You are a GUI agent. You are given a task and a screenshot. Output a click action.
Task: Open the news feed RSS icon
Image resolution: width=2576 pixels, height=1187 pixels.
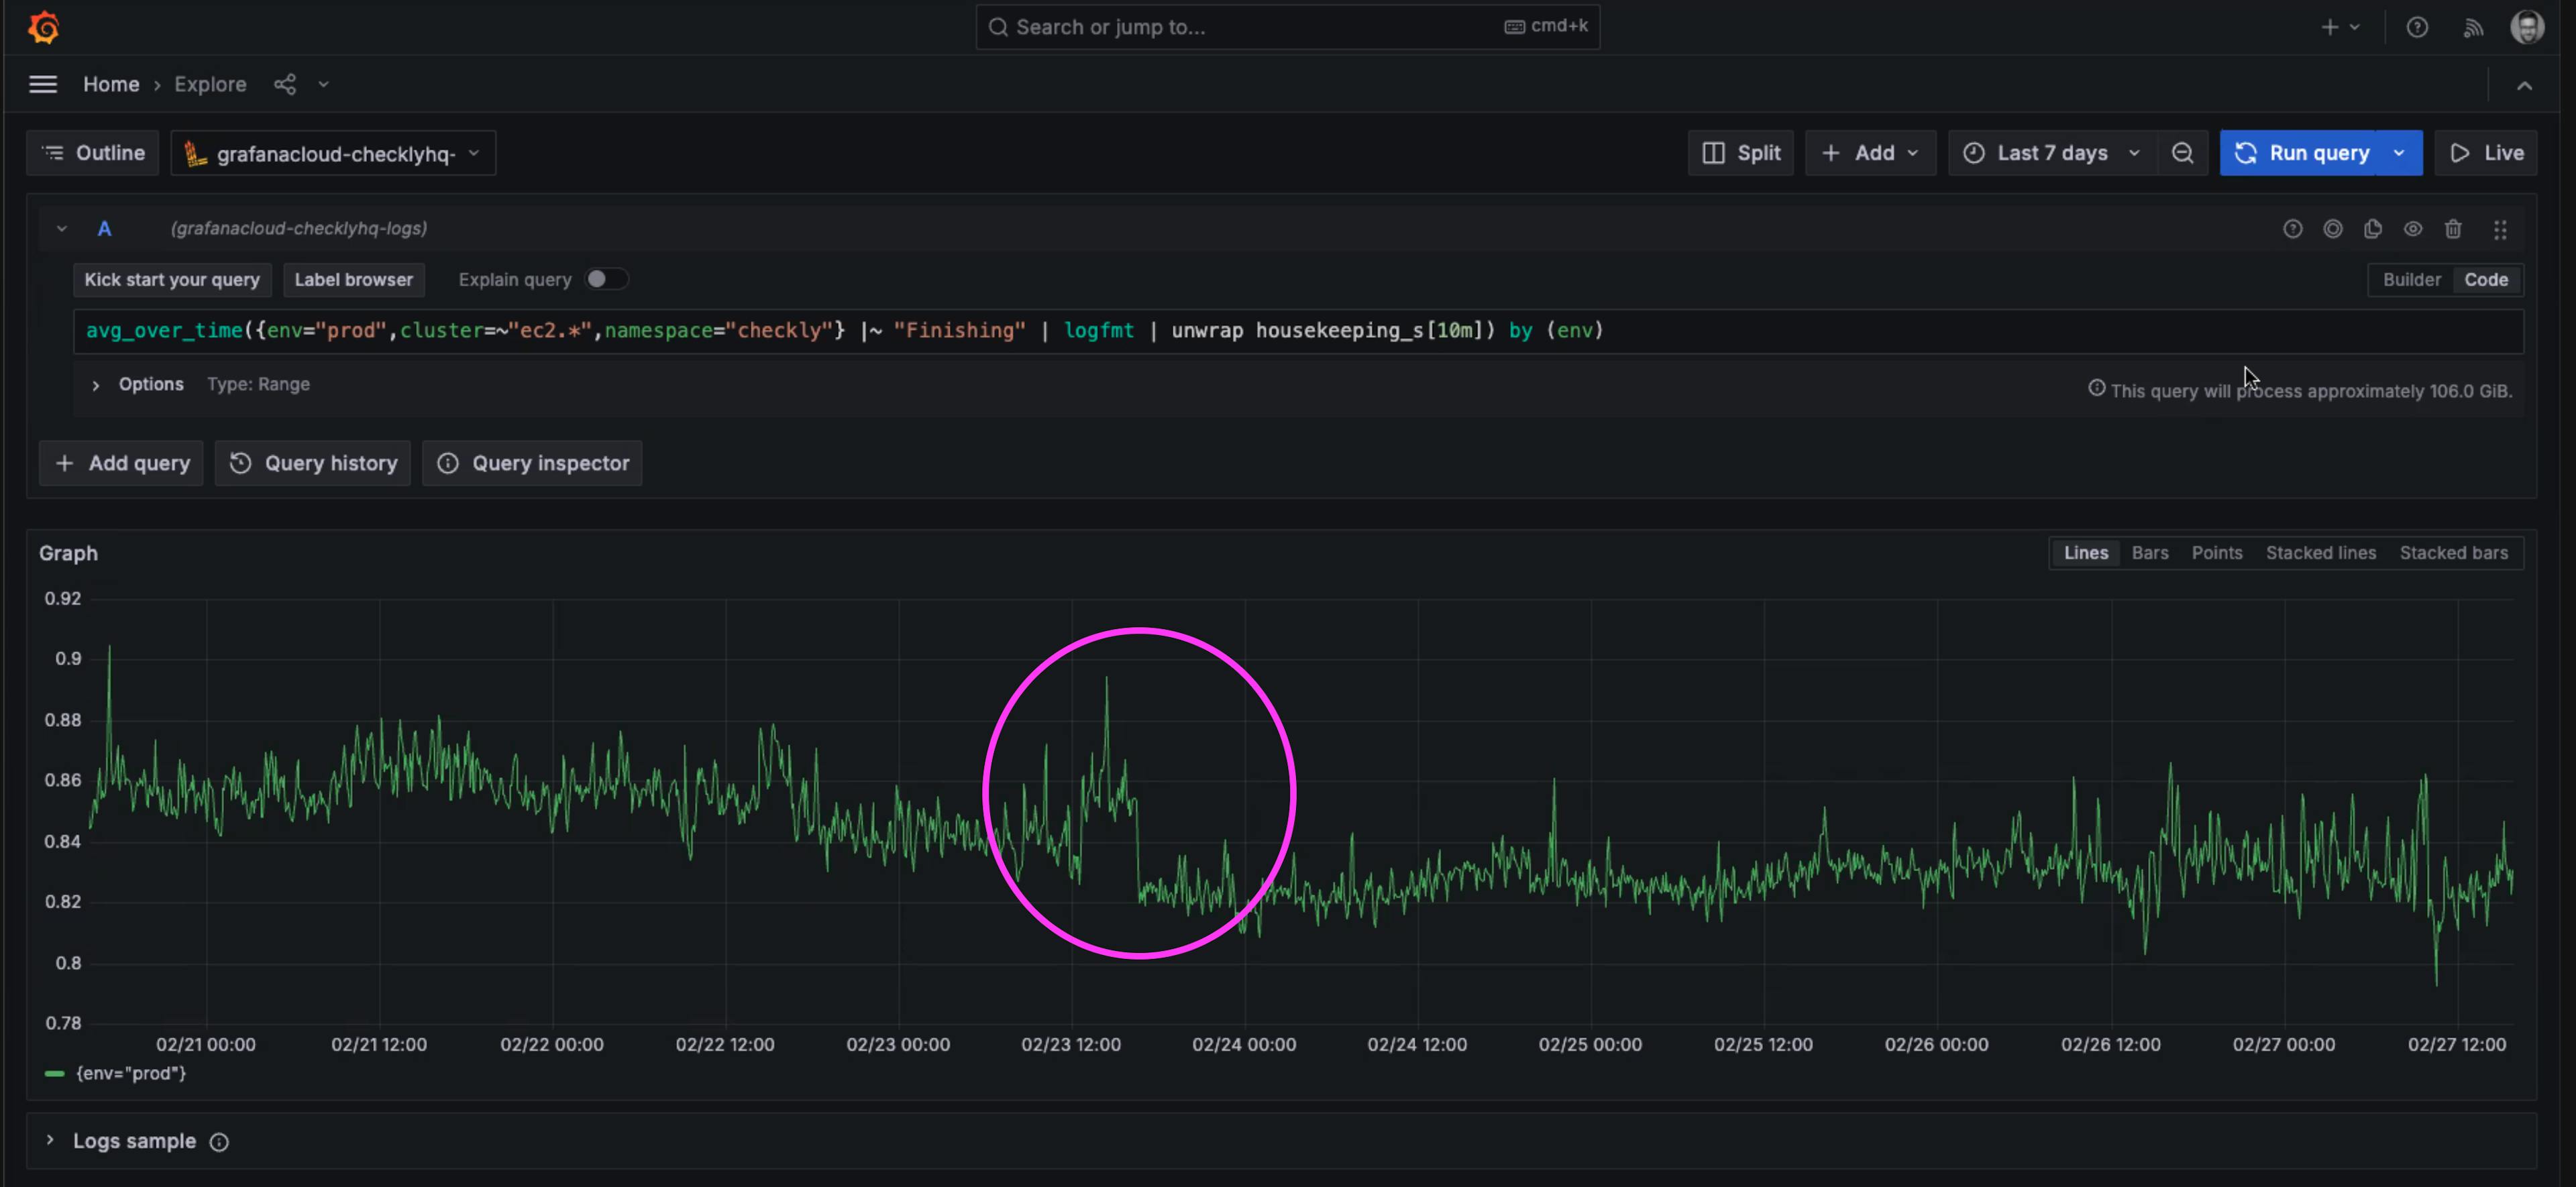2472,27
